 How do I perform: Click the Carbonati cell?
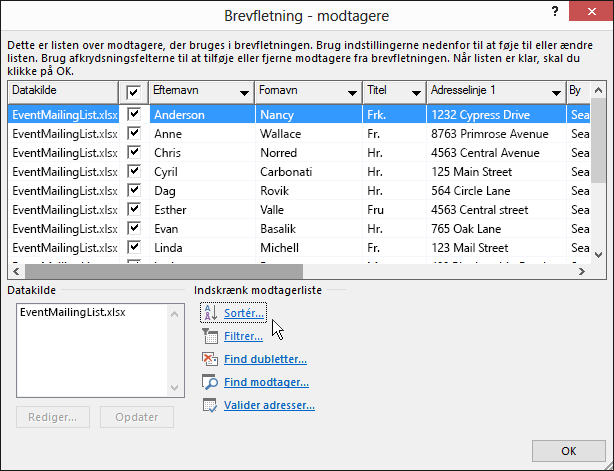pos(309,172)
